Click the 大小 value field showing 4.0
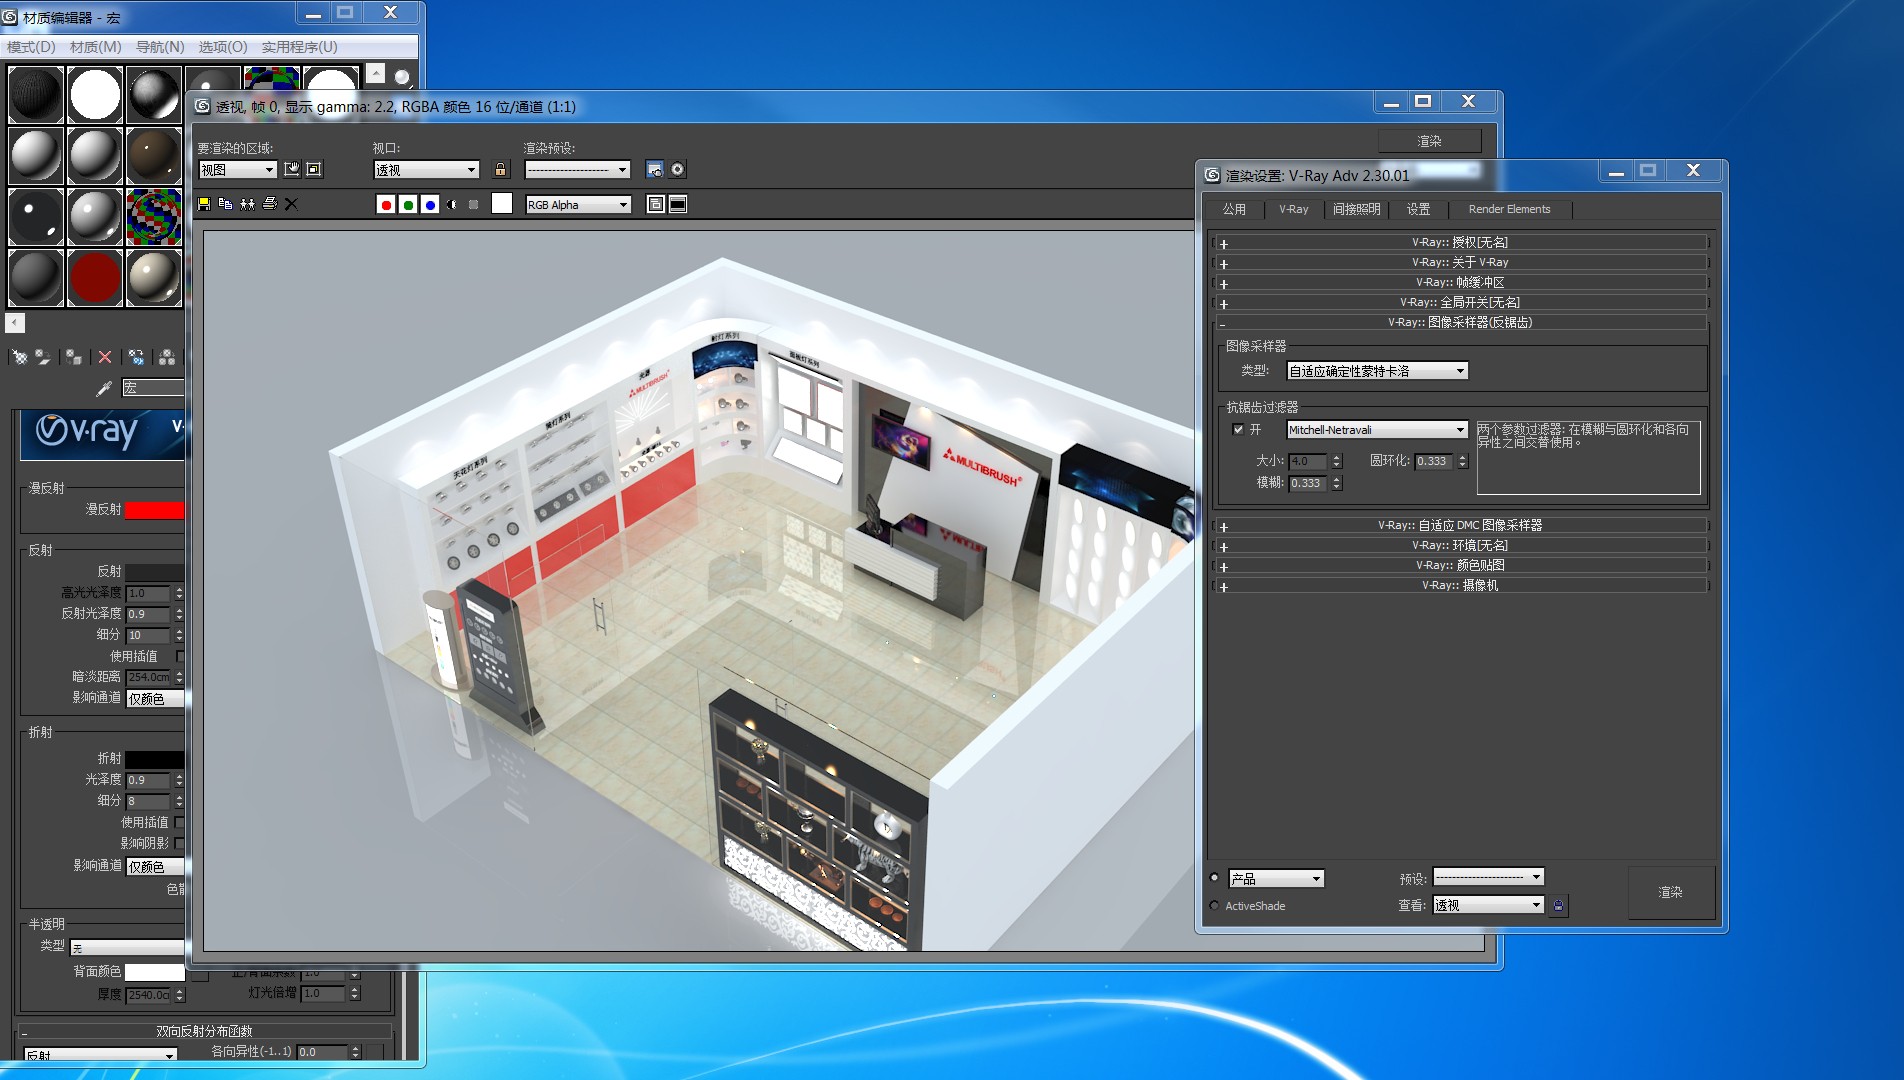 point(1308,461)
